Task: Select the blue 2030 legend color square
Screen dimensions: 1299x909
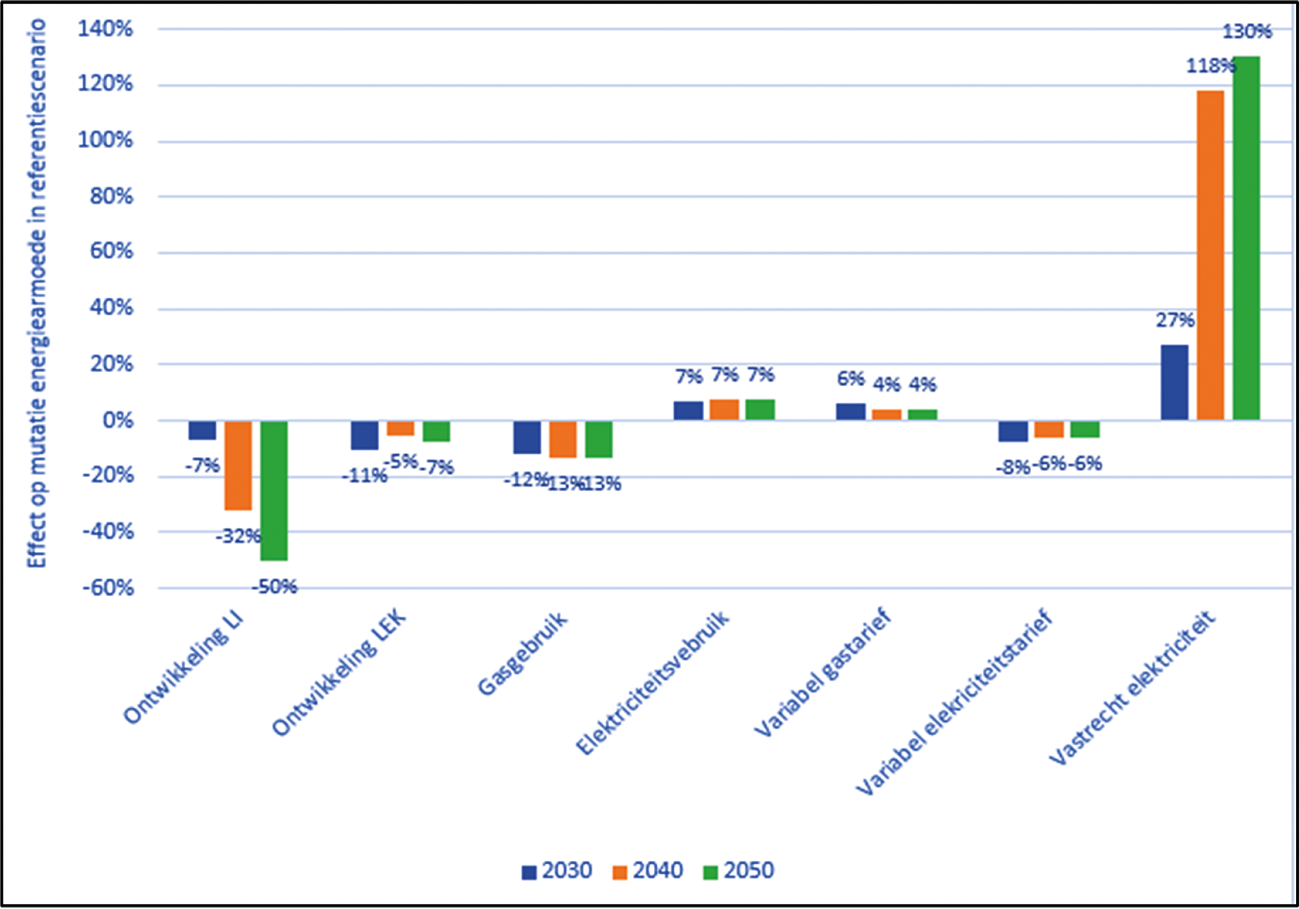Action: point(527,872)
